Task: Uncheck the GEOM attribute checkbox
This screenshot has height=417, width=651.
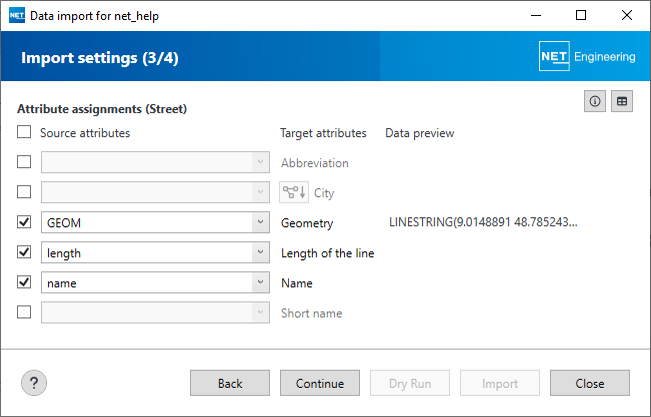Action: pyautogui.click(x=24, y=223)
